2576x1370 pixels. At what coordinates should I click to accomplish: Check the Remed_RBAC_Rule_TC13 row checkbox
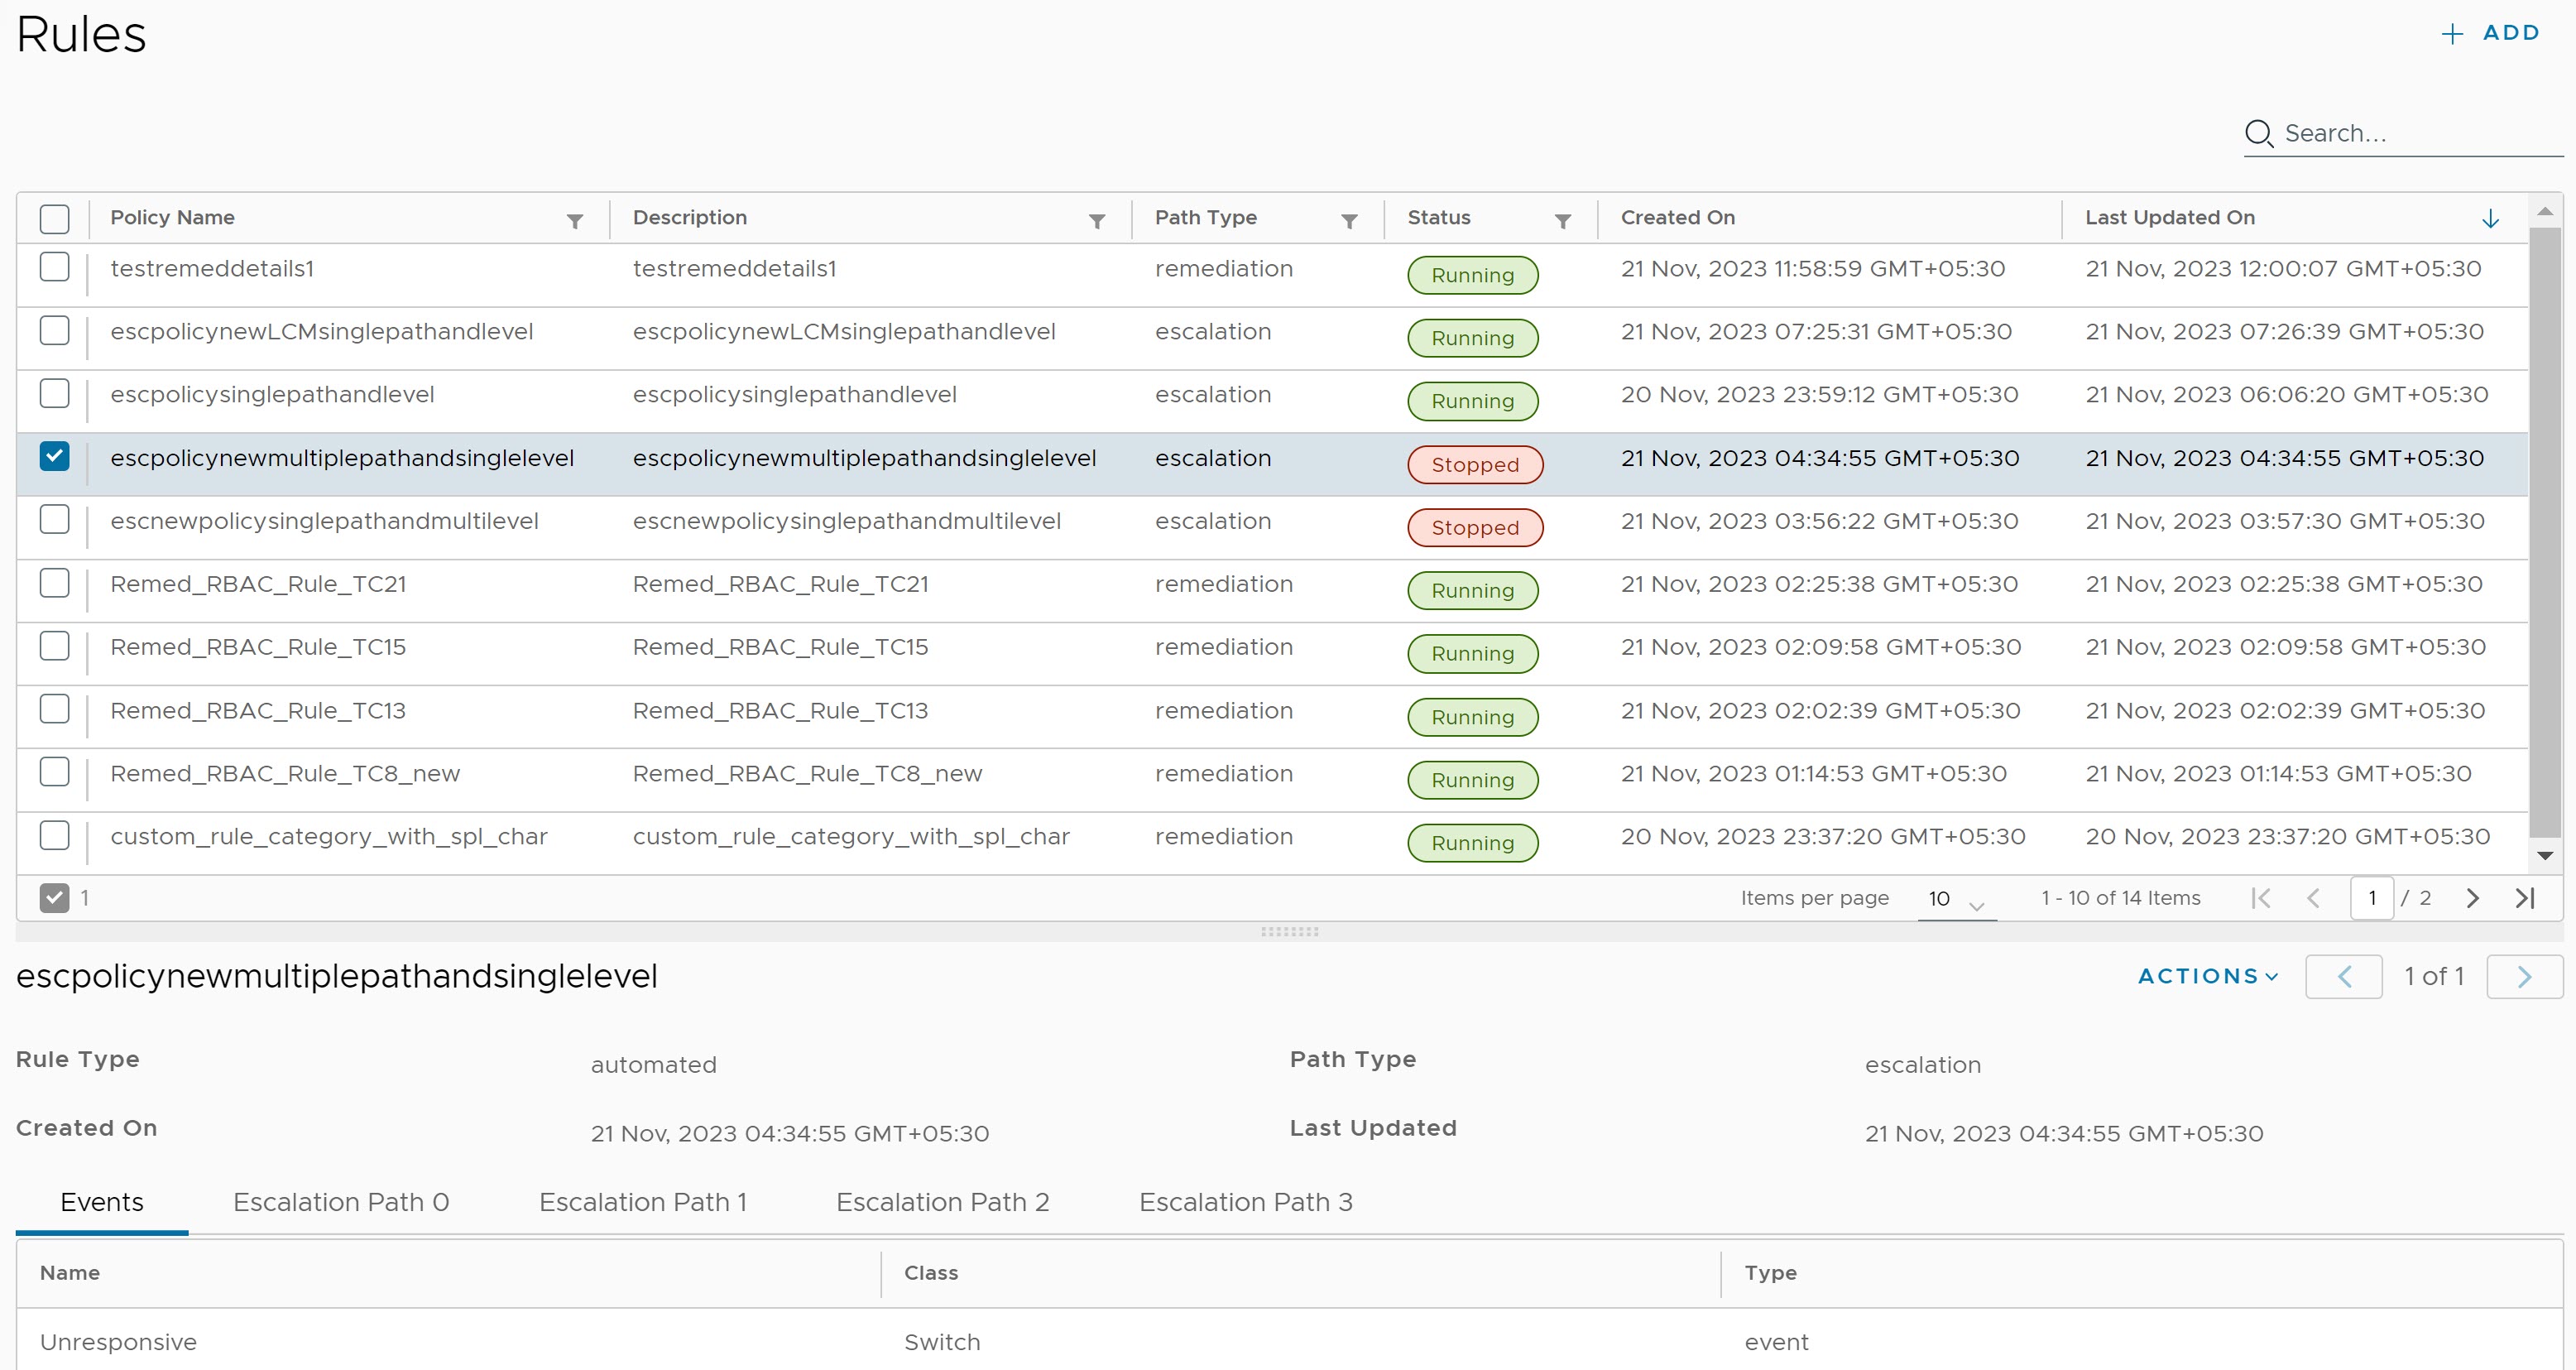pos(54,709)
